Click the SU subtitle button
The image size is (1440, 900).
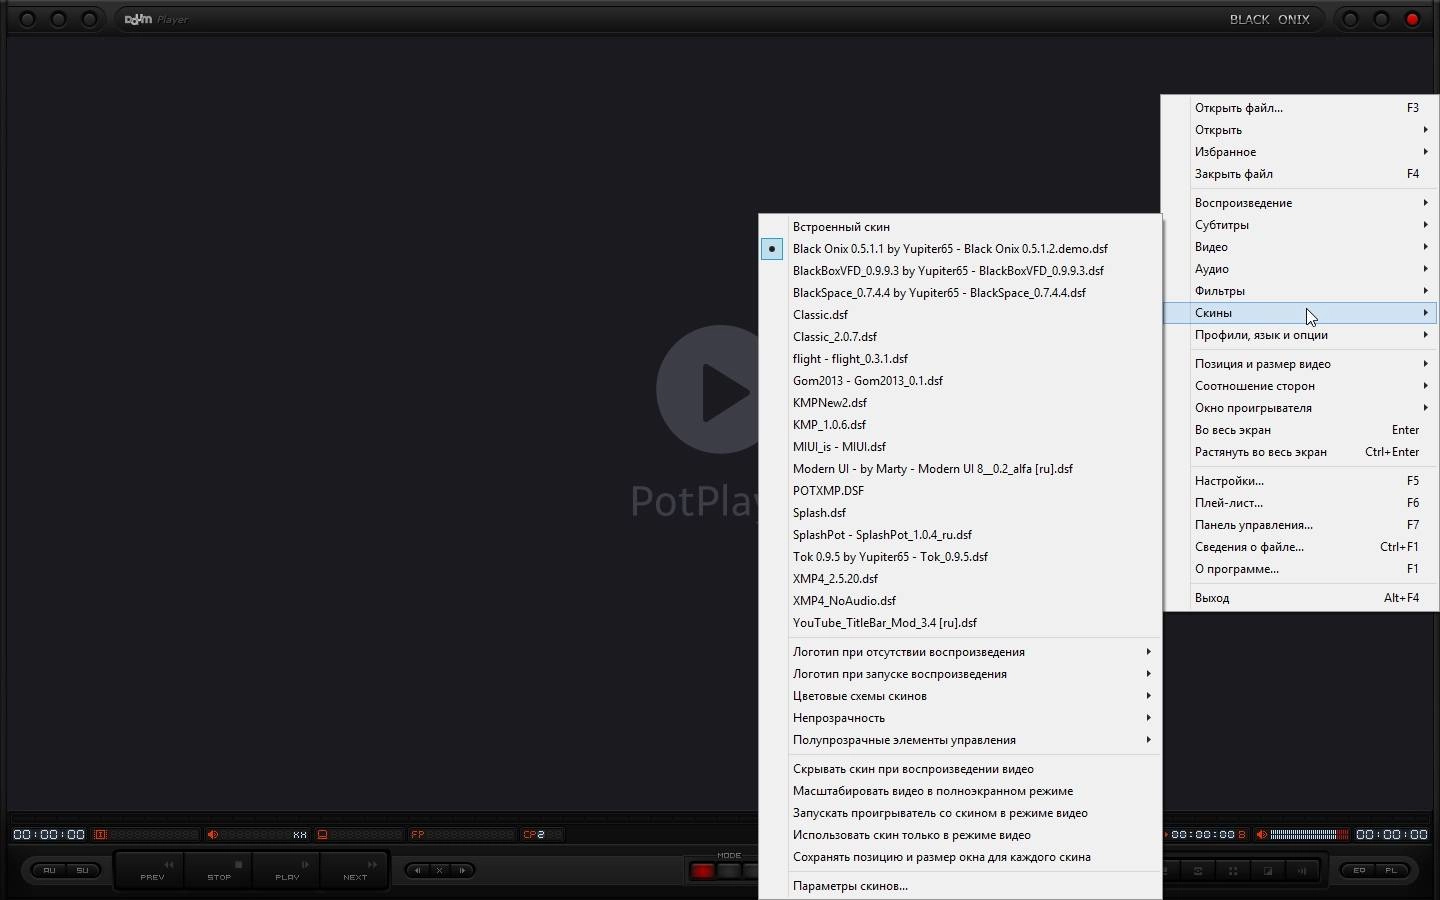(x=83, y=870)
